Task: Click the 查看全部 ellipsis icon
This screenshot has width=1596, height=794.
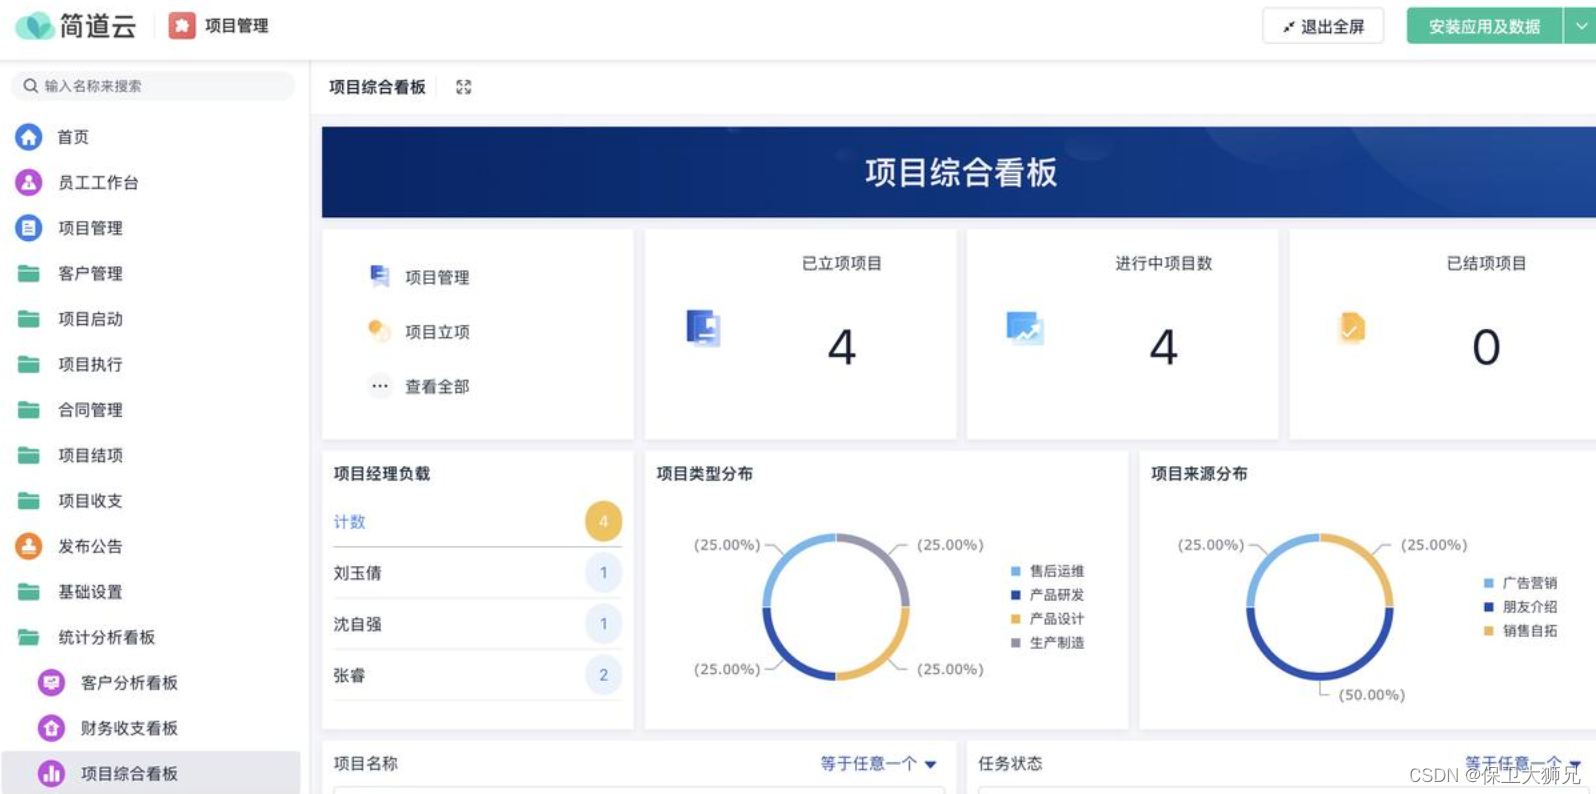Action: pos(380,386)
